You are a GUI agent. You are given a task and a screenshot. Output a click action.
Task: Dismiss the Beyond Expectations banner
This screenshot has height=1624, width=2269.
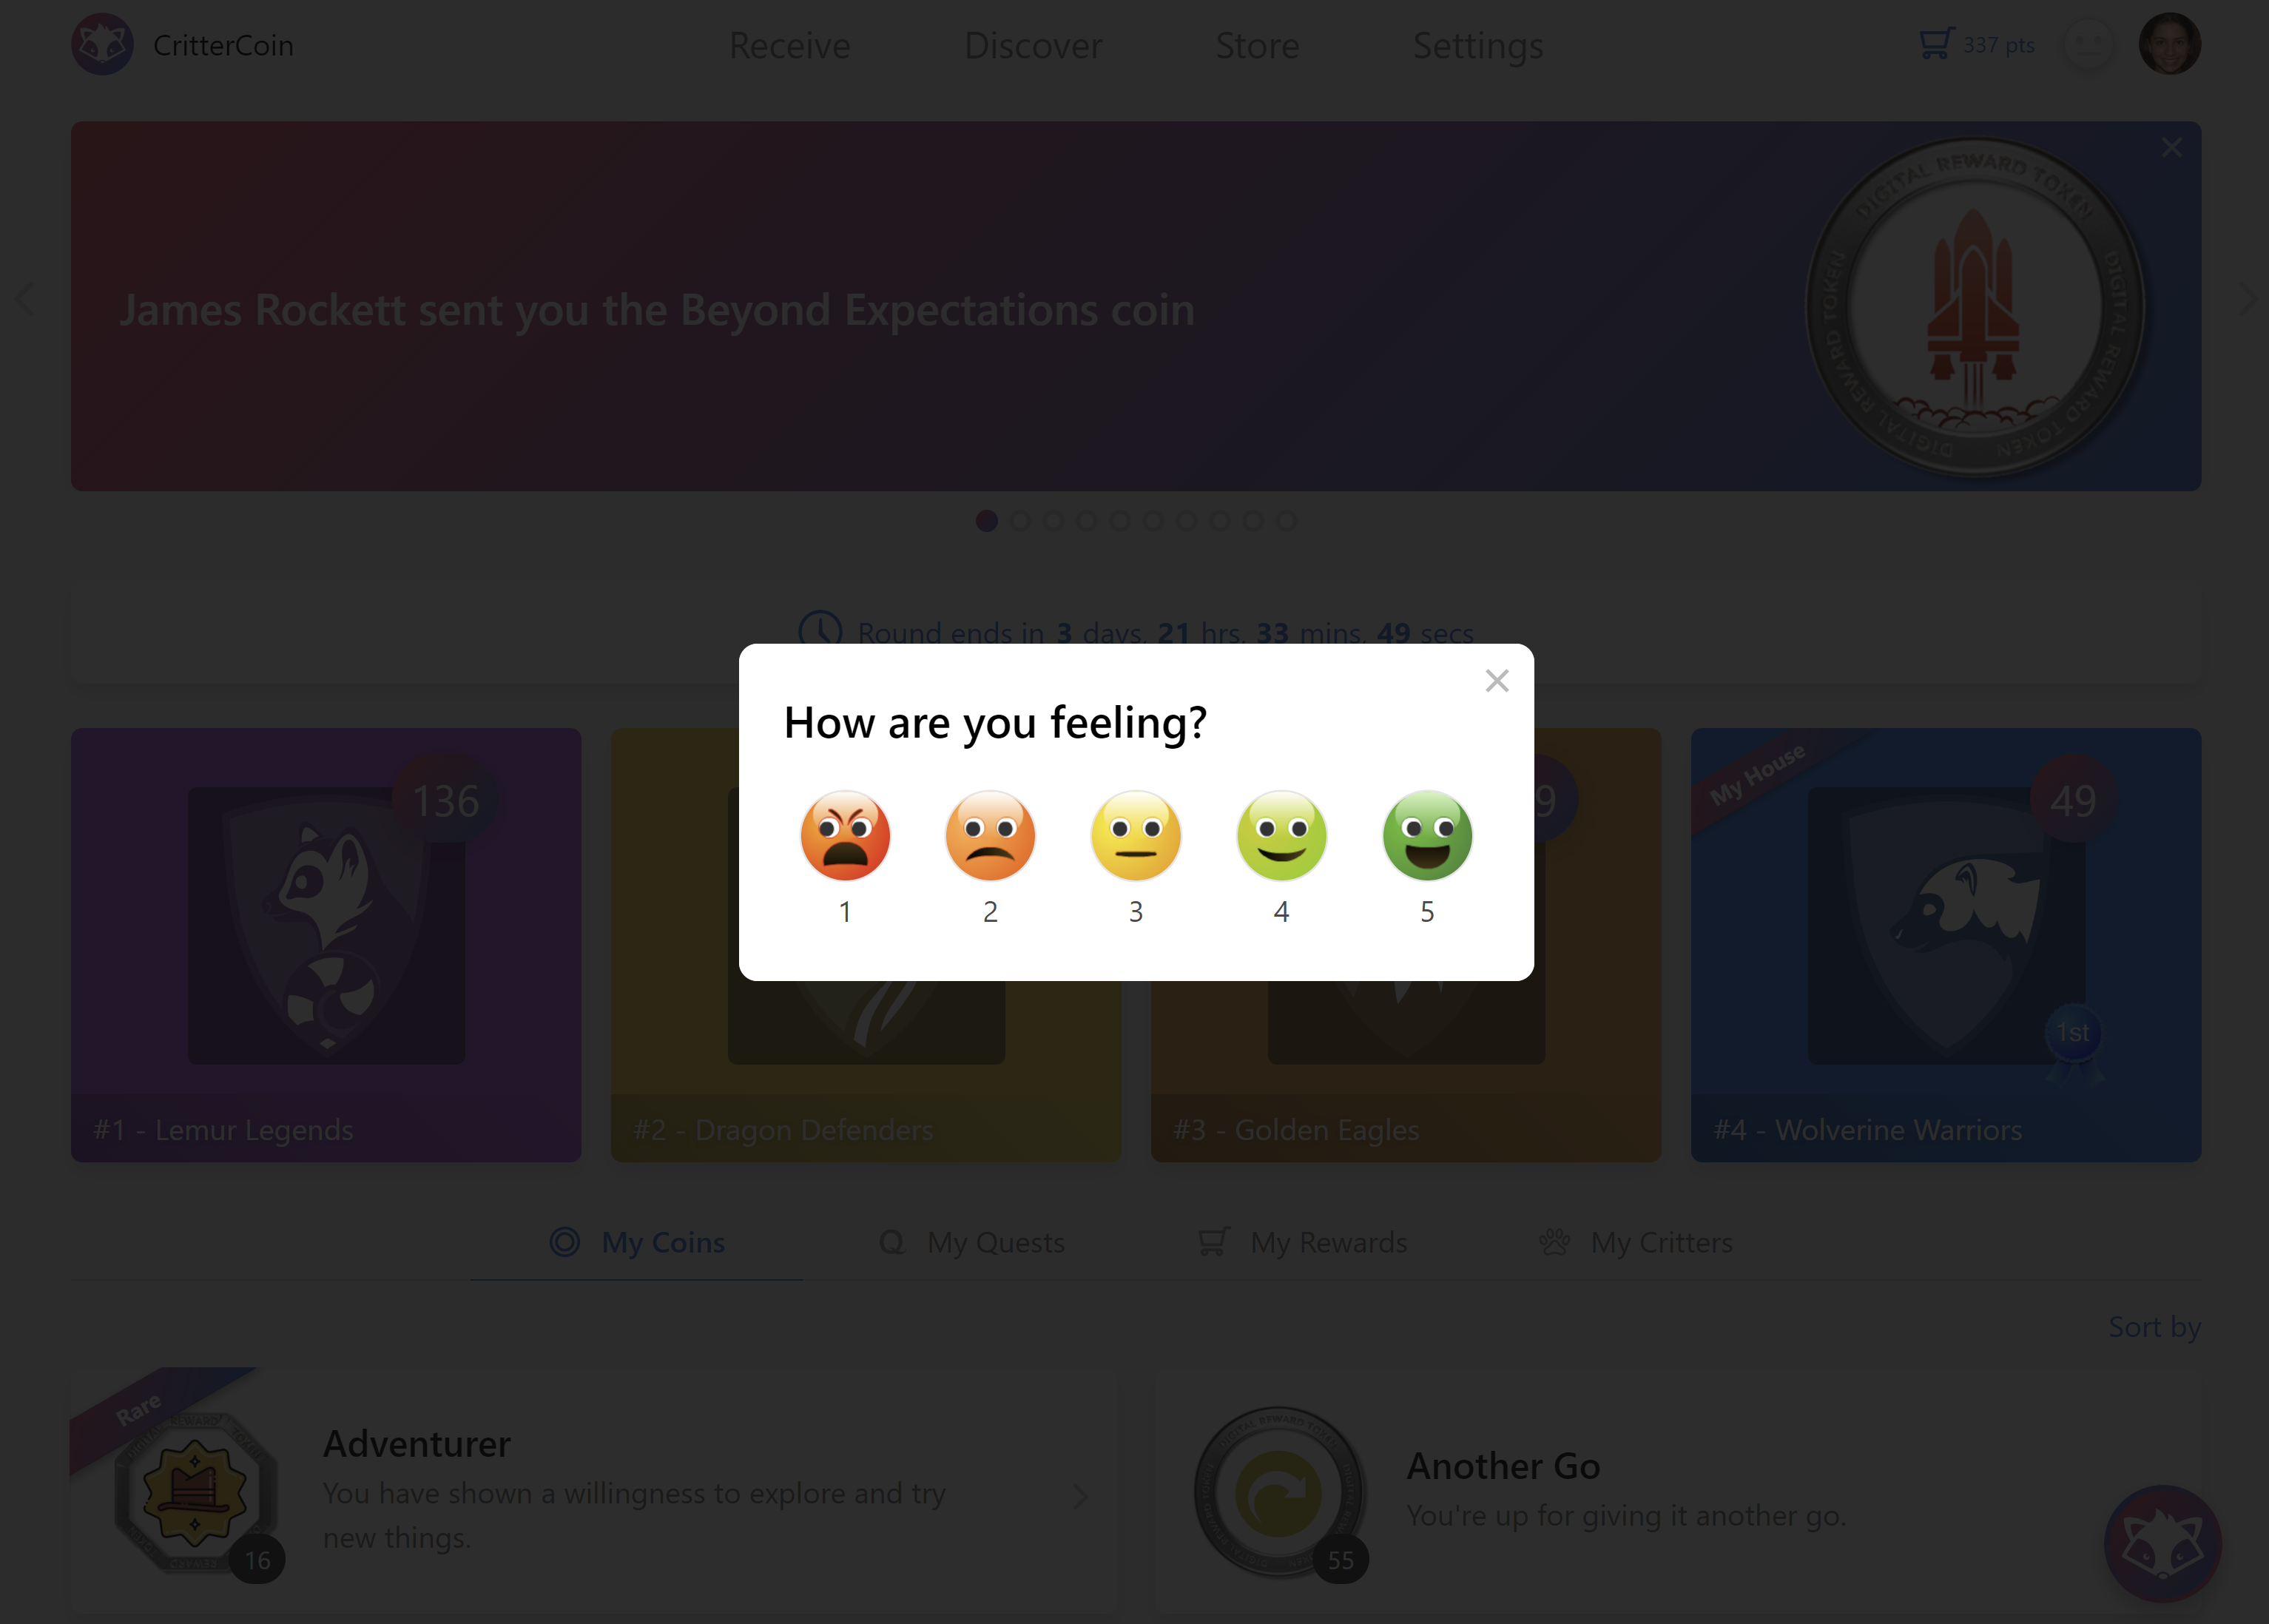[x=2171, y=148]
